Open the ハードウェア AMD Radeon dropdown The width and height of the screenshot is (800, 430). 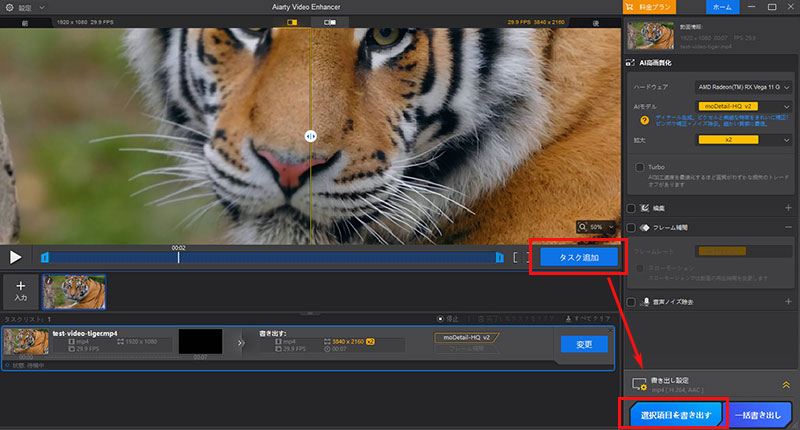coord(743,87)
